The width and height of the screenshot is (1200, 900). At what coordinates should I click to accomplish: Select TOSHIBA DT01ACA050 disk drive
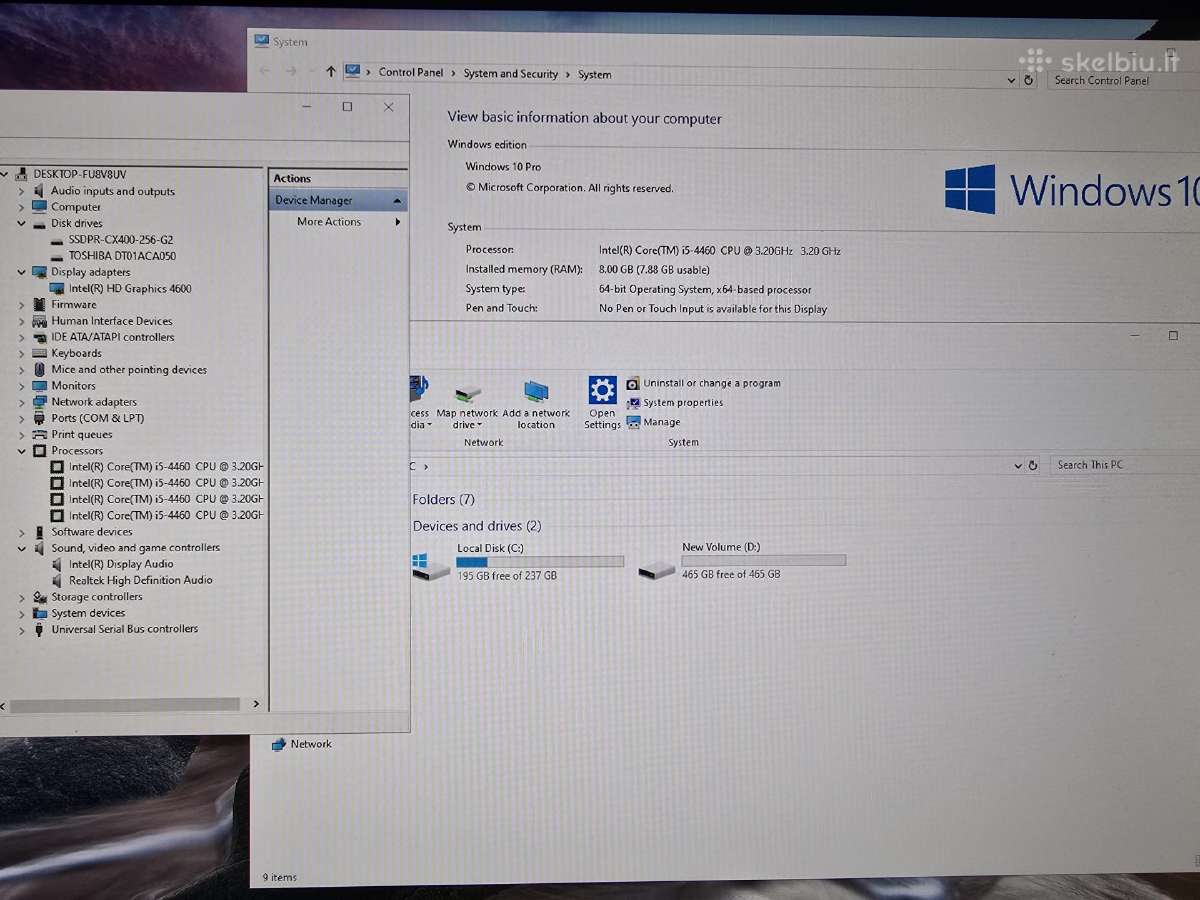(122, 256)
